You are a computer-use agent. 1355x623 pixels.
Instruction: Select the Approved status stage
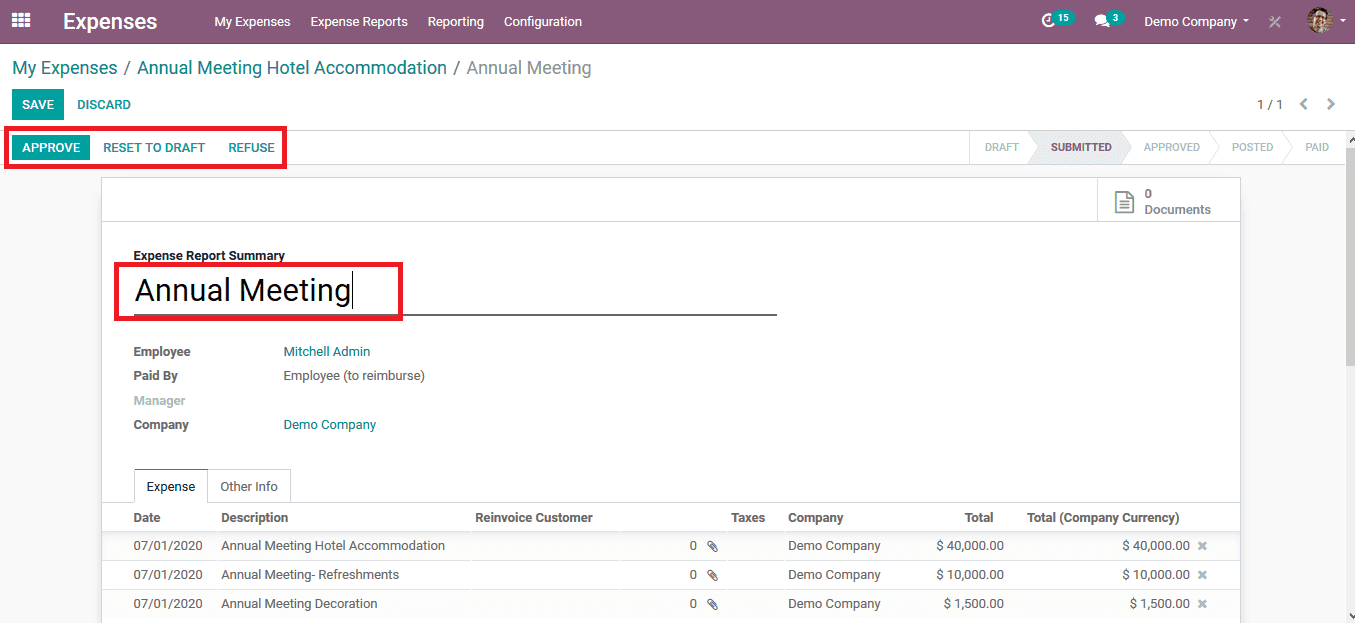pyautogui.click(x=1171, y=147)
